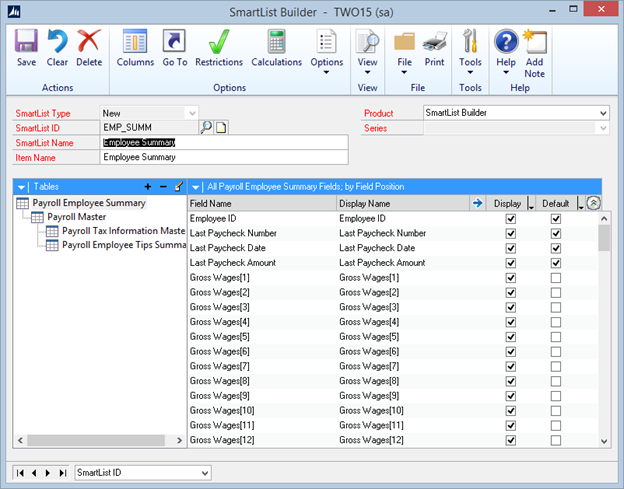Remove the selected table with minus icon
Viewport: 624px width, 489px height.
point(163,186)
